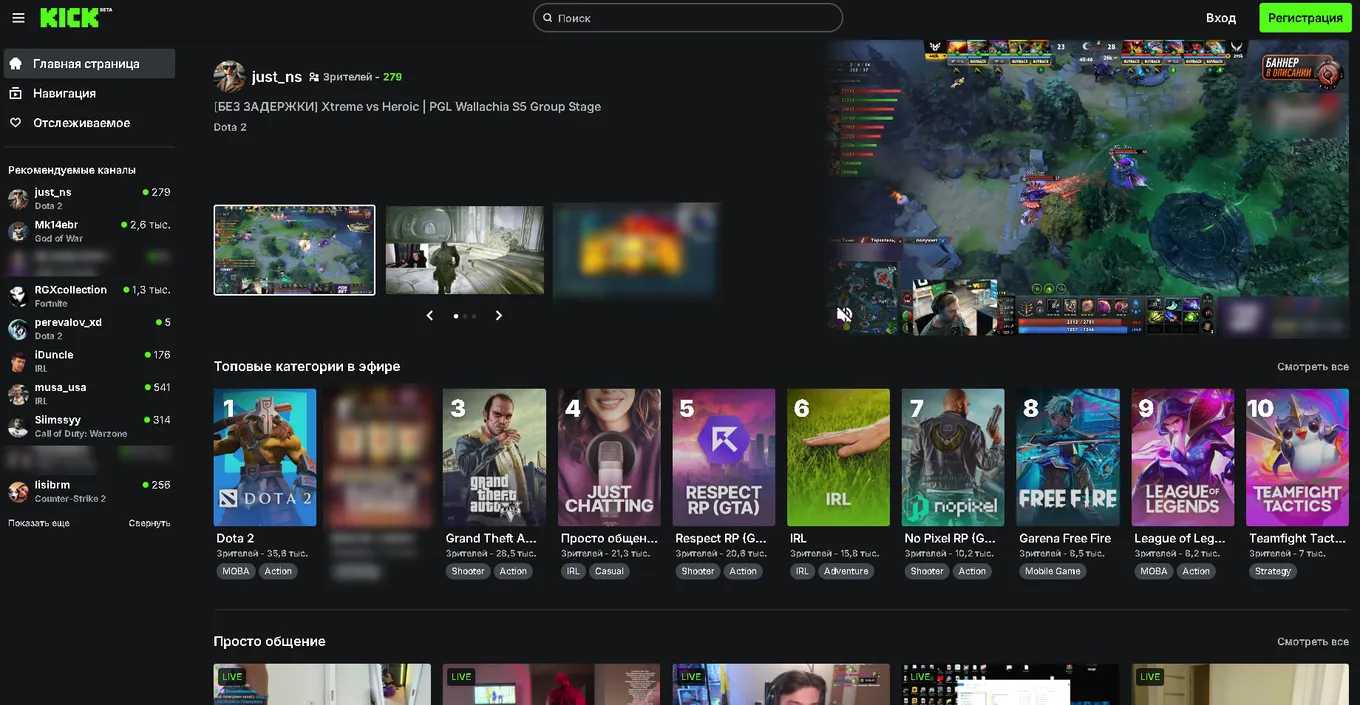
Task: Click the home icon in sidebar
Action: [x=16, y=63]
